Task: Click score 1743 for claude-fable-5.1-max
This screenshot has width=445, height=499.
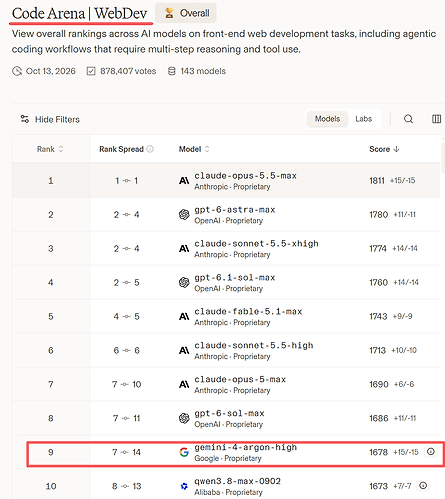Action: (378, 316)
